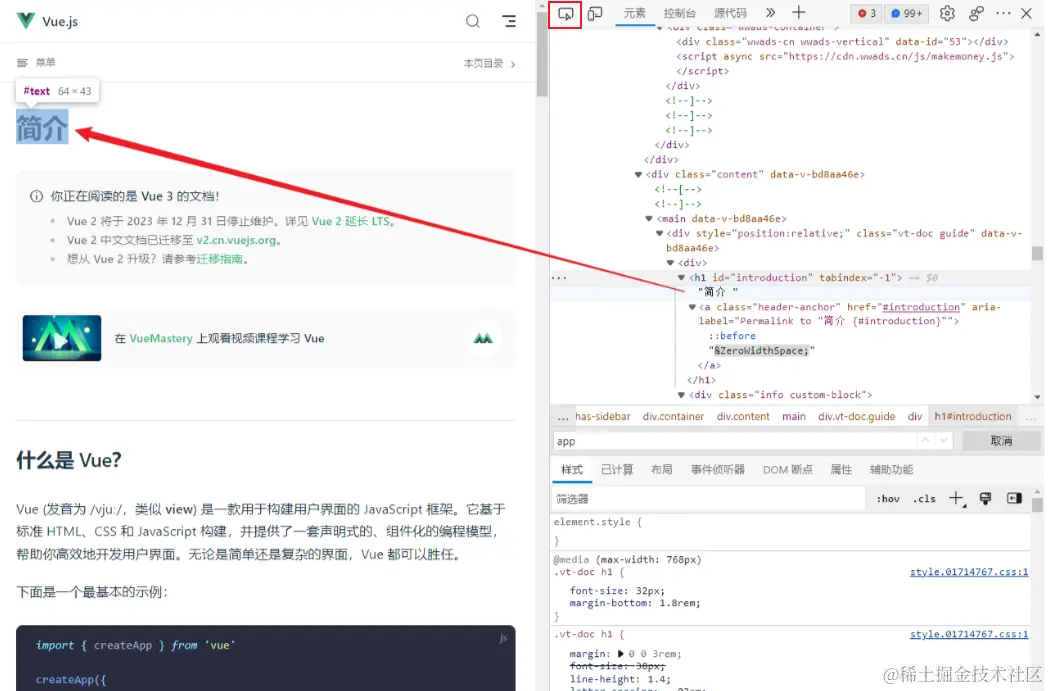
Task: Select the 已计算 Computed tab
Action: pyautogui.click(x=617, y=470)
